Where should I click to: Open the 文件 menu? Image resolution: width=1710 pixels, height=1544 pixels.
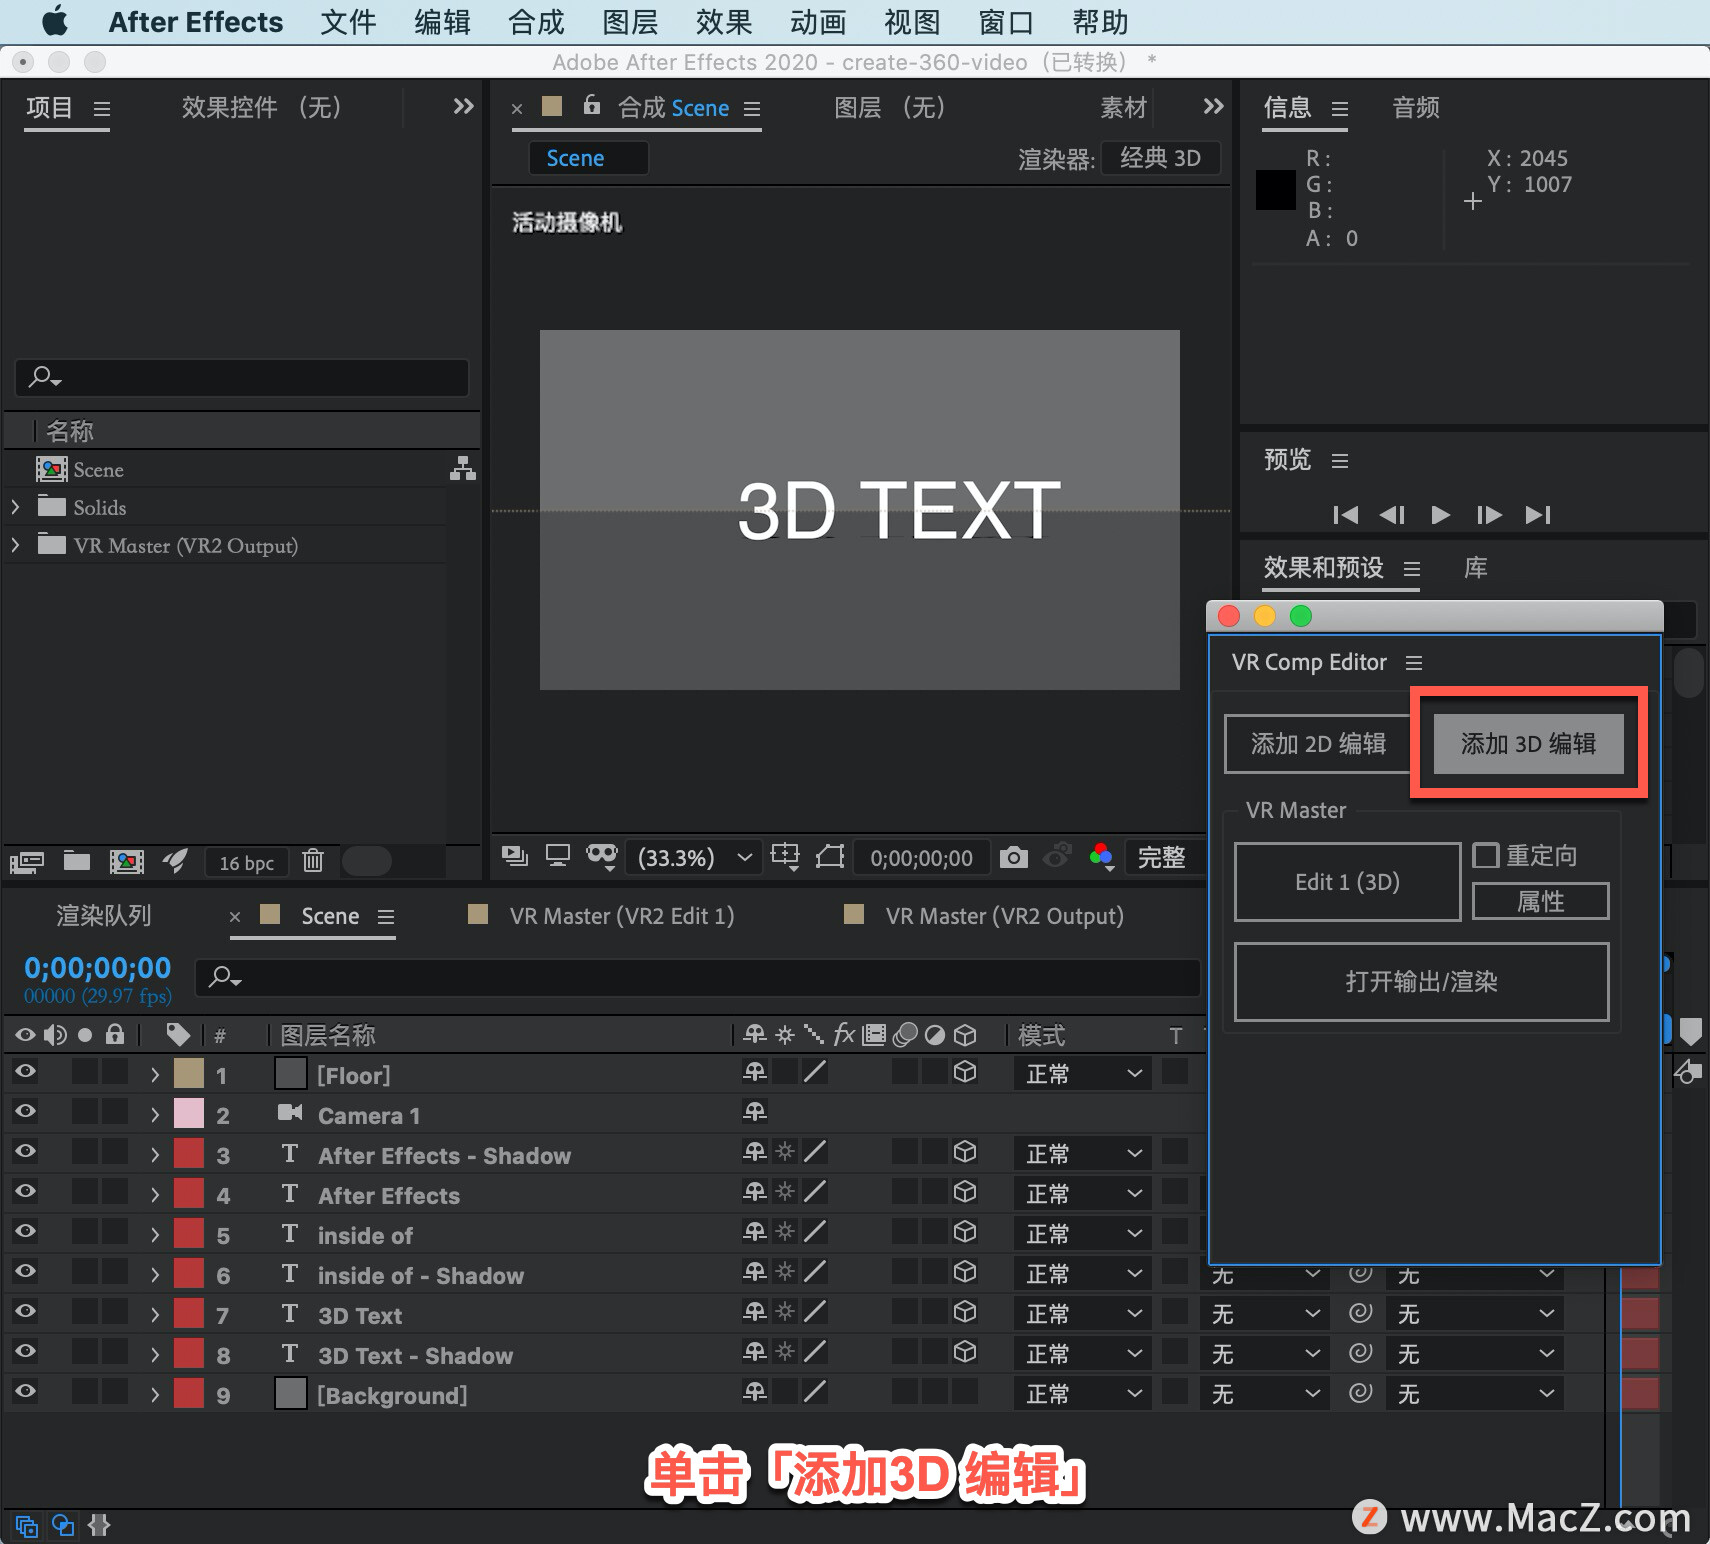pos(348,22)
